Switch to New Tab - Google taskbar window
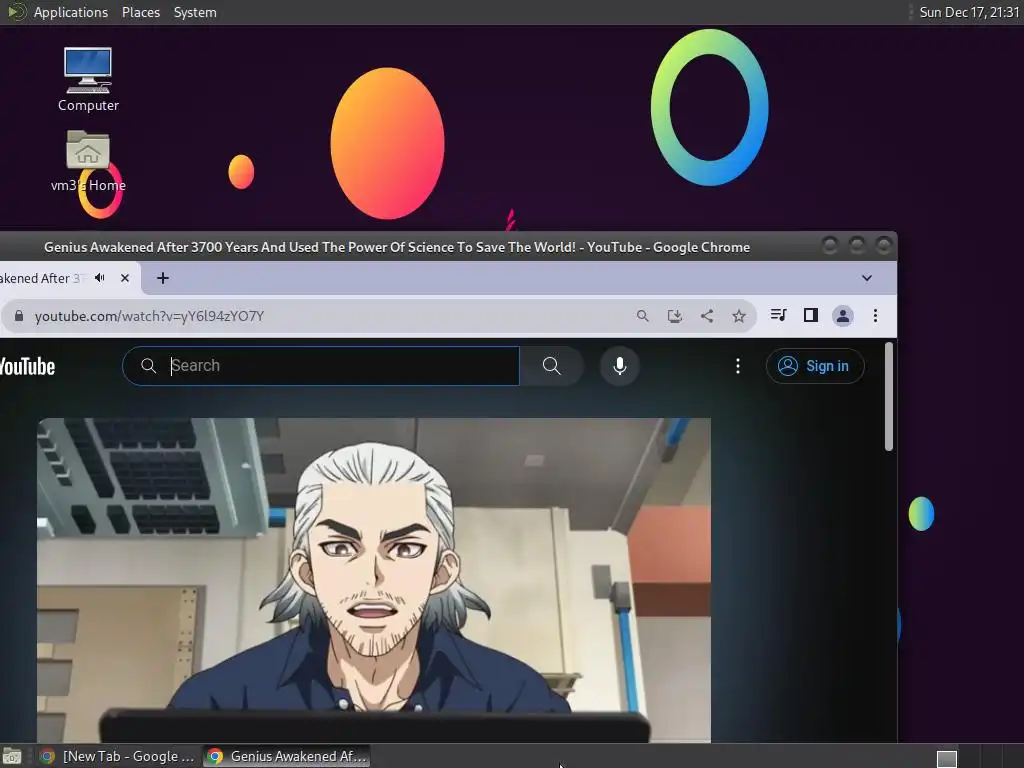The height and width of the screenshot is (768, 1024). 117,756
